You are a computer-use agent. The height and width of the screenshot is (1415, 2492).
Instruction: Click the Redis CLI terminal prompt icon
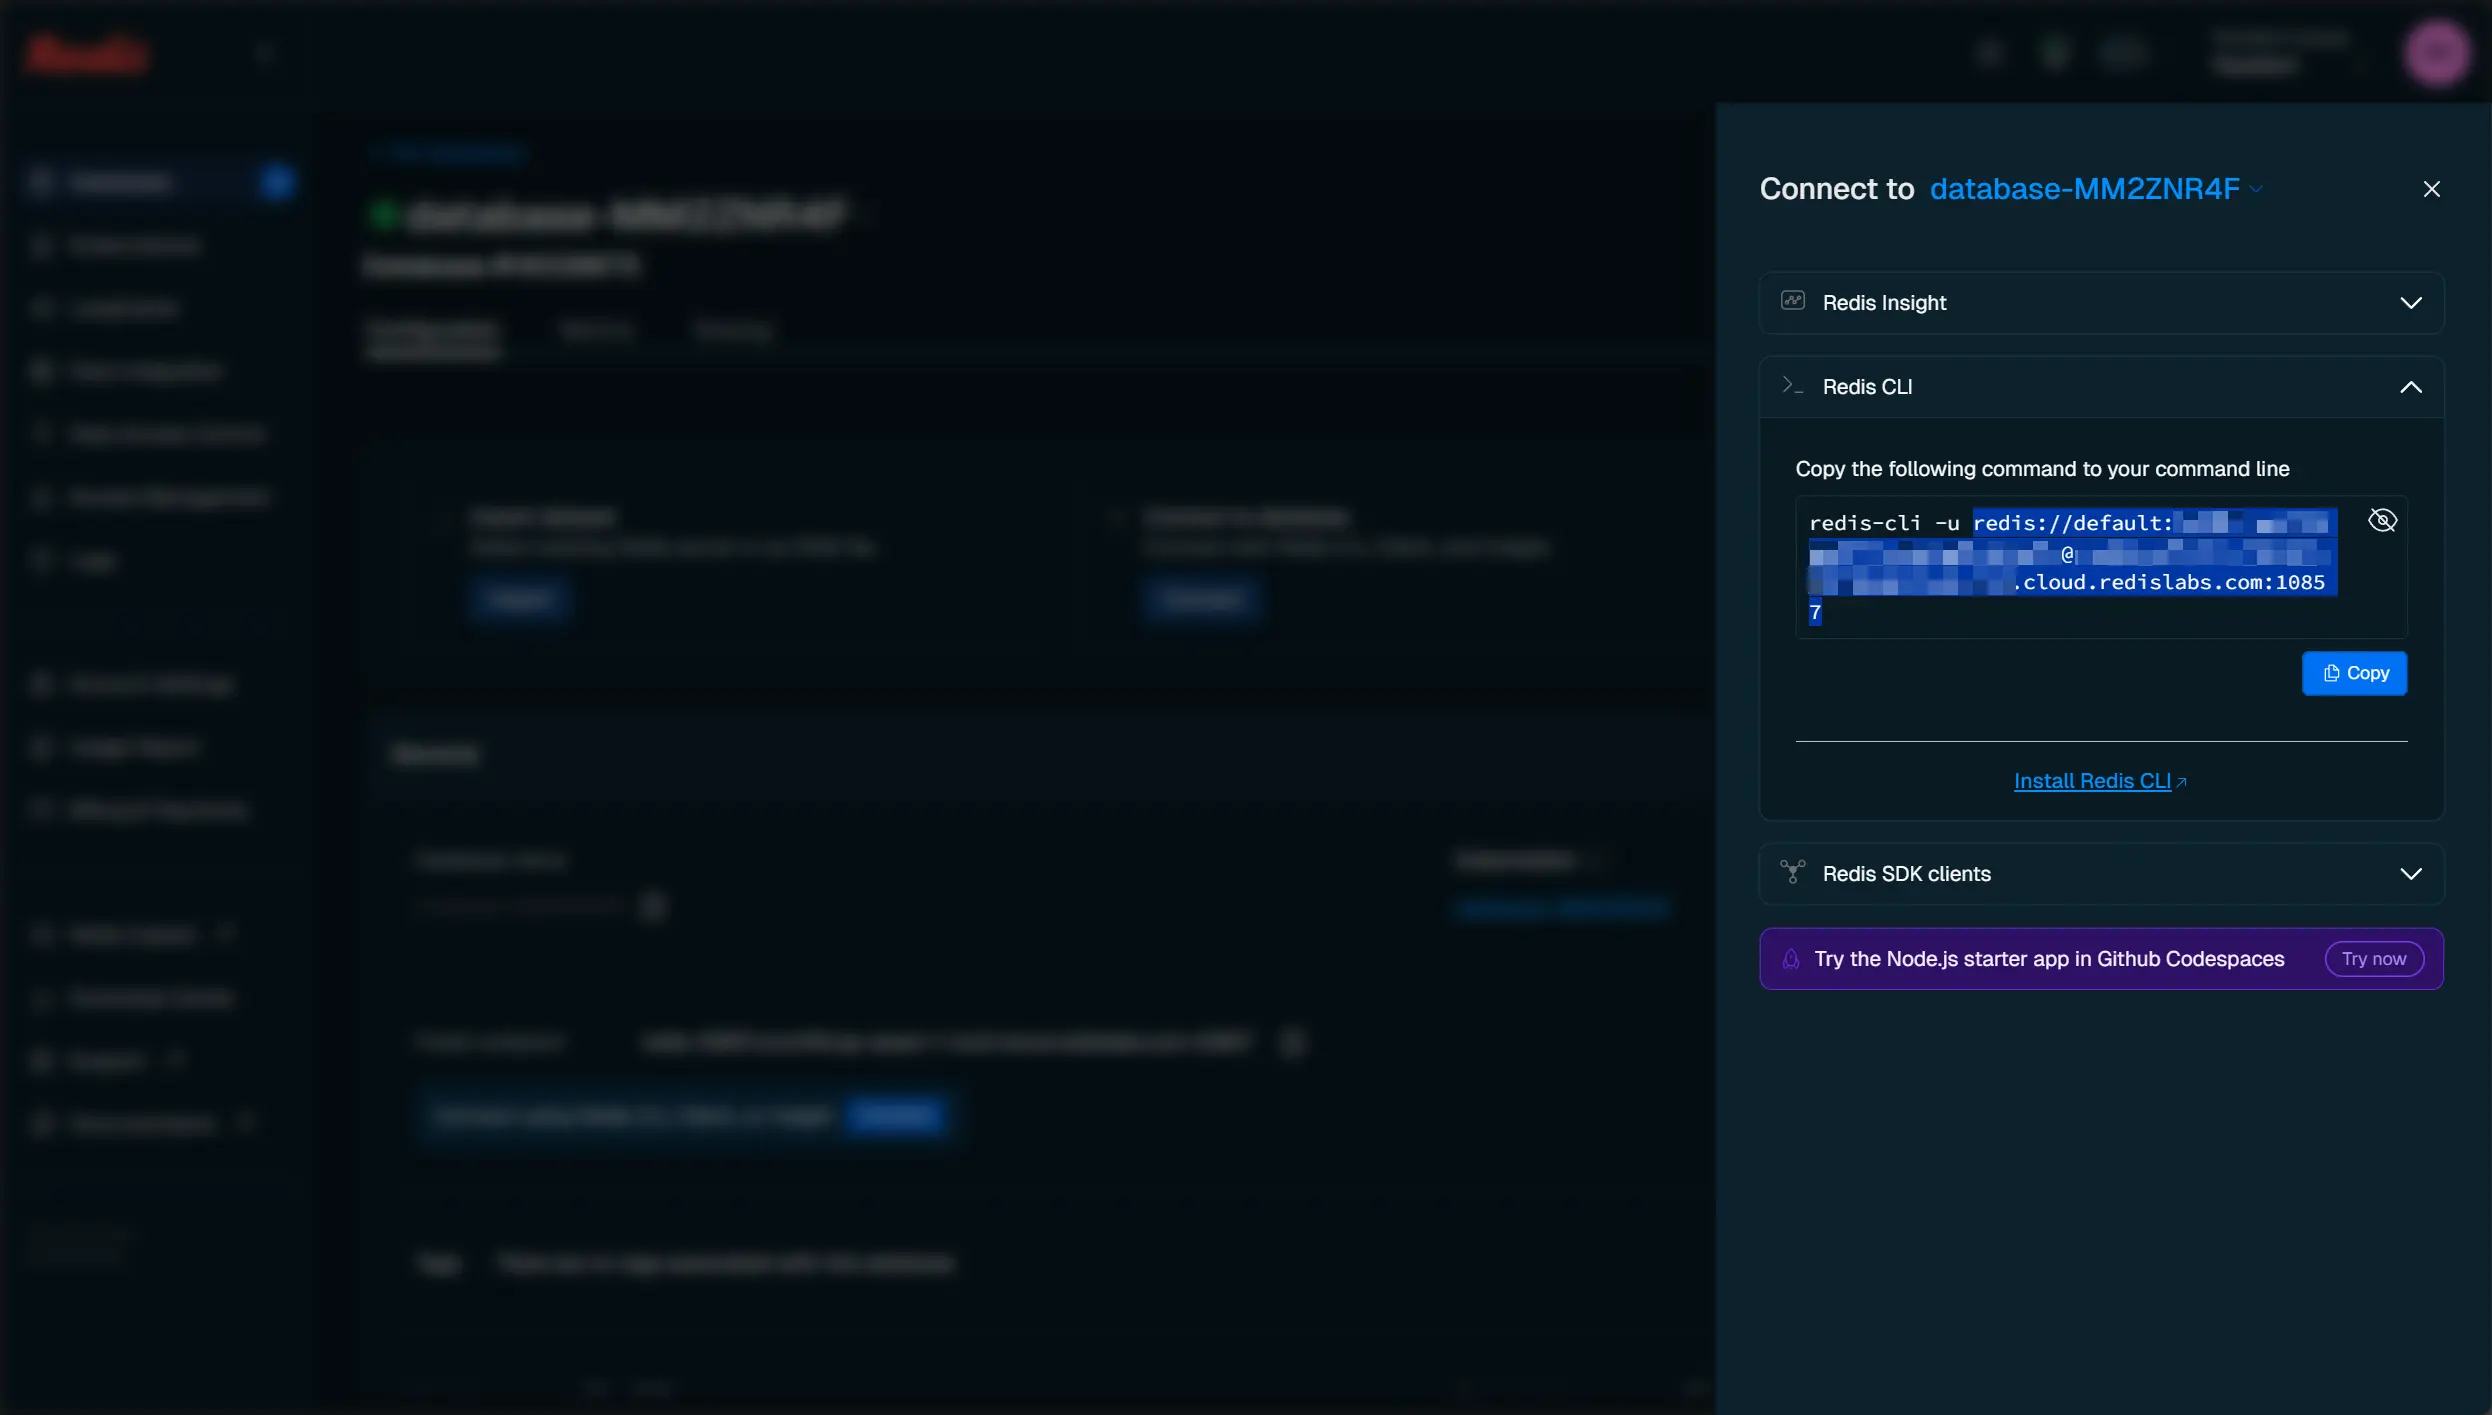click(1792, 385)
